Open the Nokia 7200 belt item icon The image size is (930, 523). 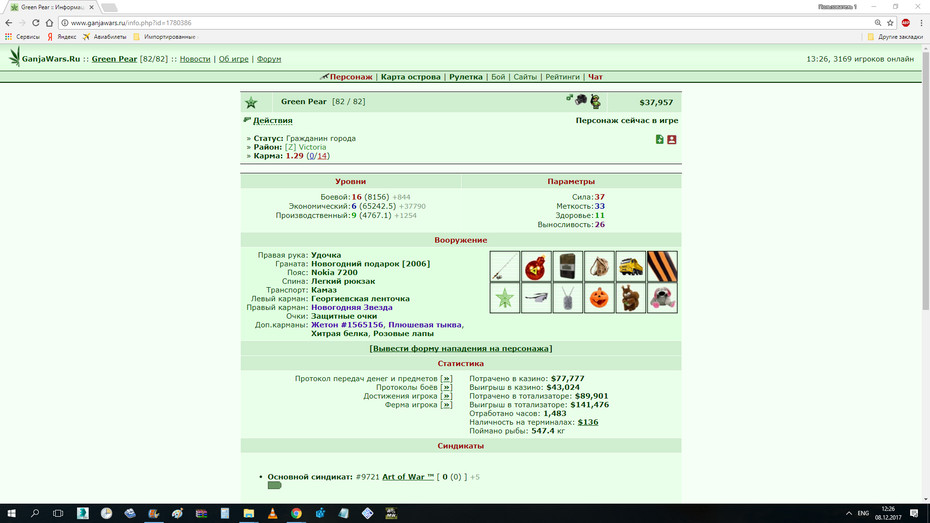568,266
